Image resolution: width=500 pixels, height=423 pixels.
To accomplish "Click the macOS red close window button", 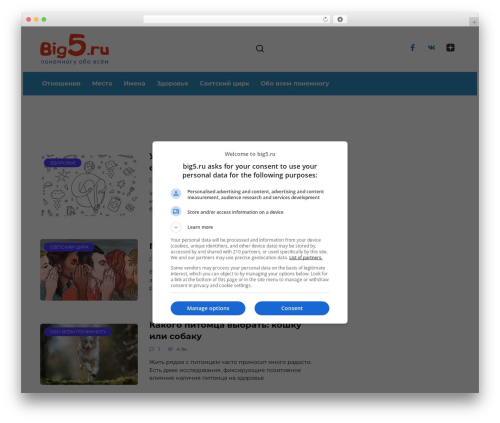I will (29, 19).
